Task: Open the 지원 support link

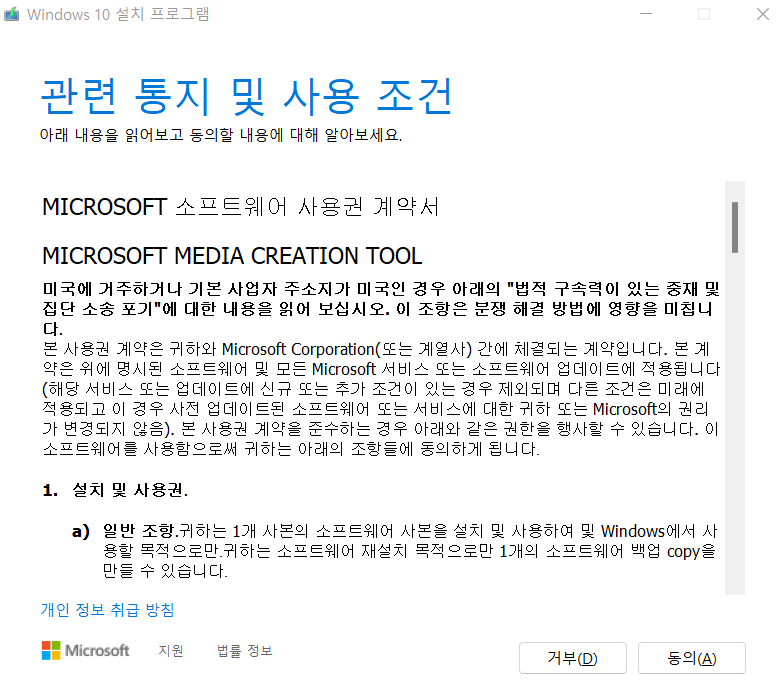Action: click(171, 651)
